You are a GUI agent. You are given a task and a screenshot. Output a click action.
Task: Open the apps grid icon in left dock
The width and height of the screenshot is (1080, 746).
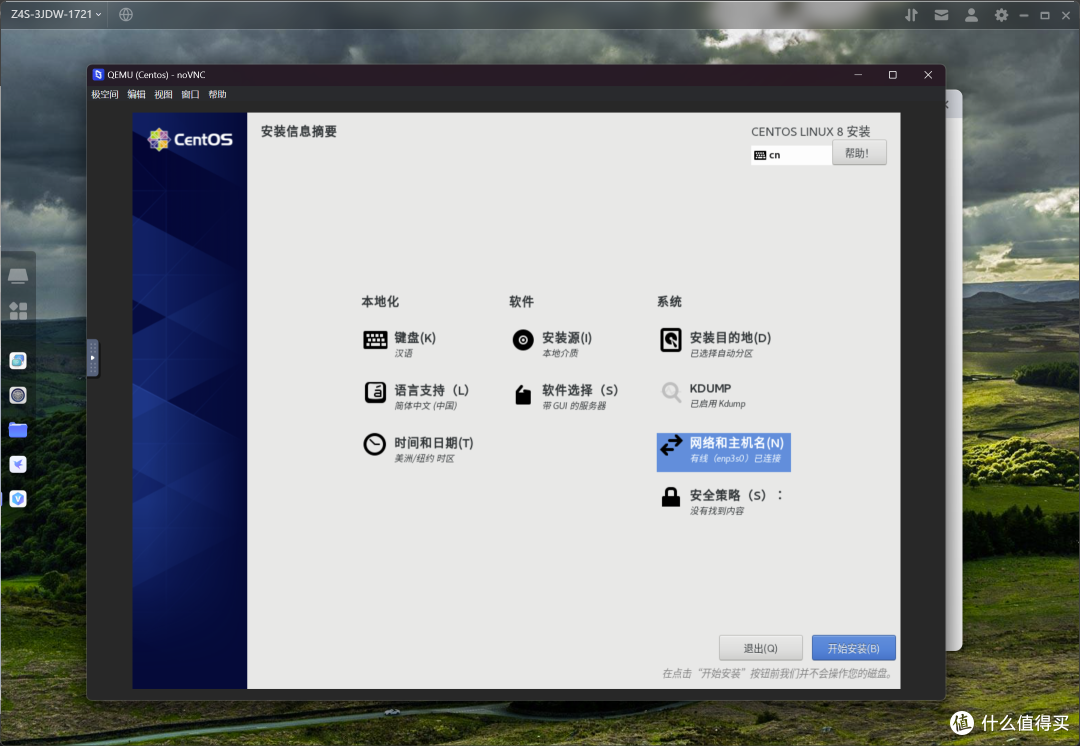pos(18,311)
